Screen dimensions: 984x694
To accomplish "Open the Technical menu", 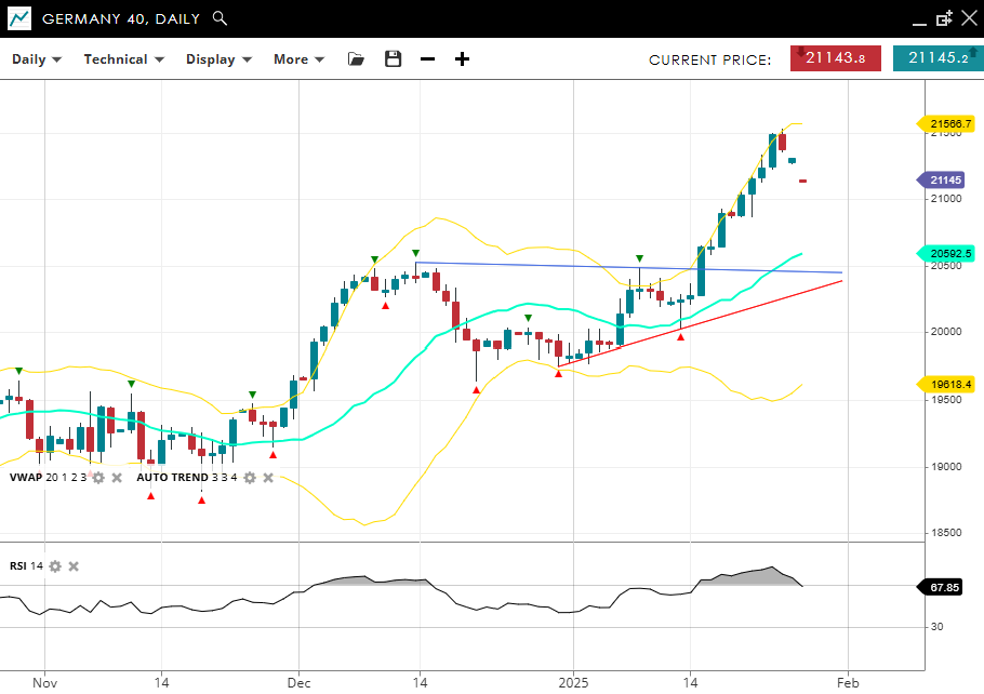I will pyautogui.click(x=123, y=59).
